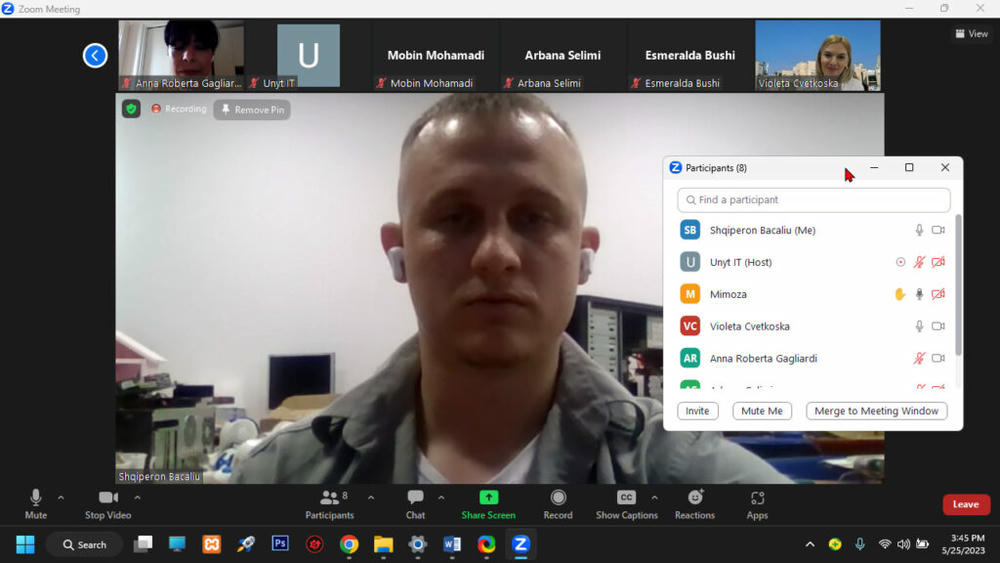The height and width of the screenshot is (563, 1000).
Task: Click the Invite button
Action: click(x=697, y=411)
